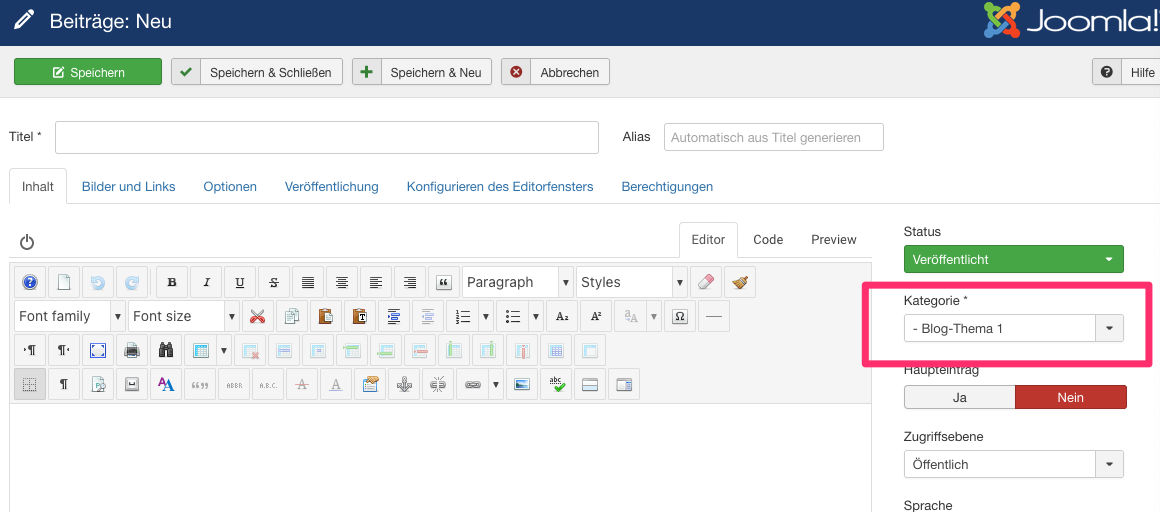The height and width of the screenshot is (512, 1160).
Task: Click the paste clipboard icon
Action: tap(326, 316)
